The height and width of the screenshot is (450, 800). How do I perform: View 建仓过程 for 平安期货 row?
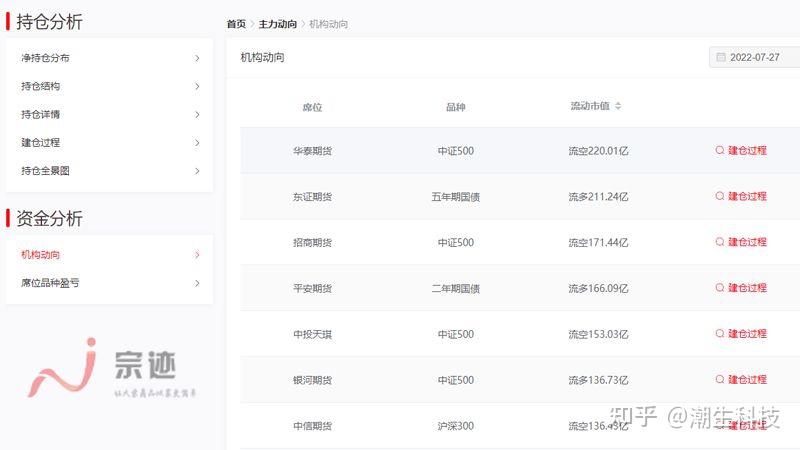(747, 288)
